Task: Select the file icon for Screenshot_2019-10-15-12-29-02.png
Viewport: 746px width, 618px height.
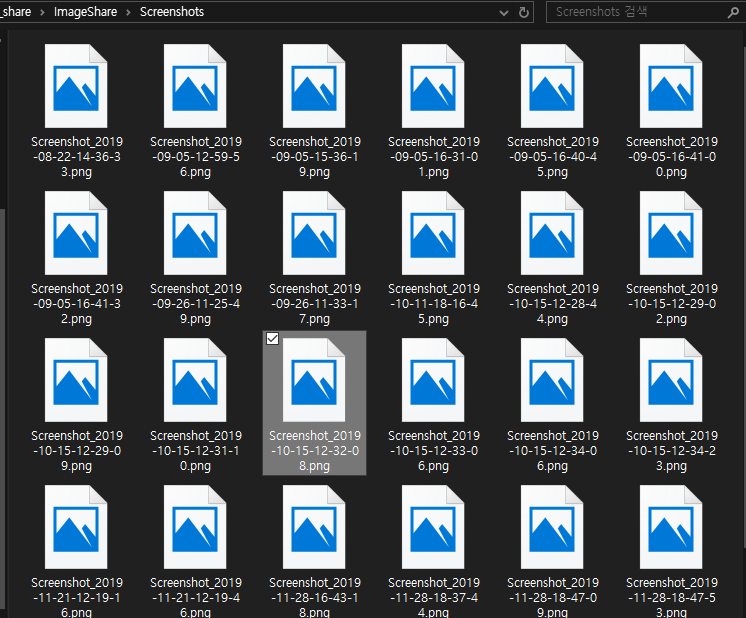Action: (x=671, y=233)
